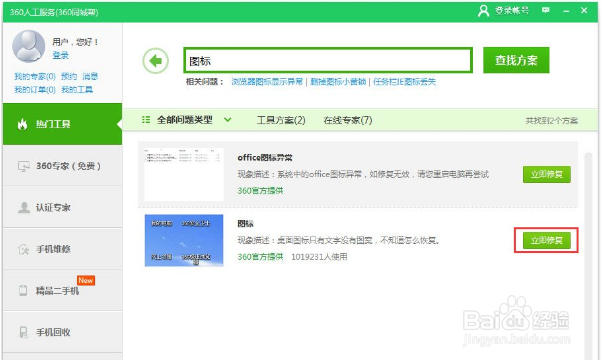Click the green back arrow icon

156,61
